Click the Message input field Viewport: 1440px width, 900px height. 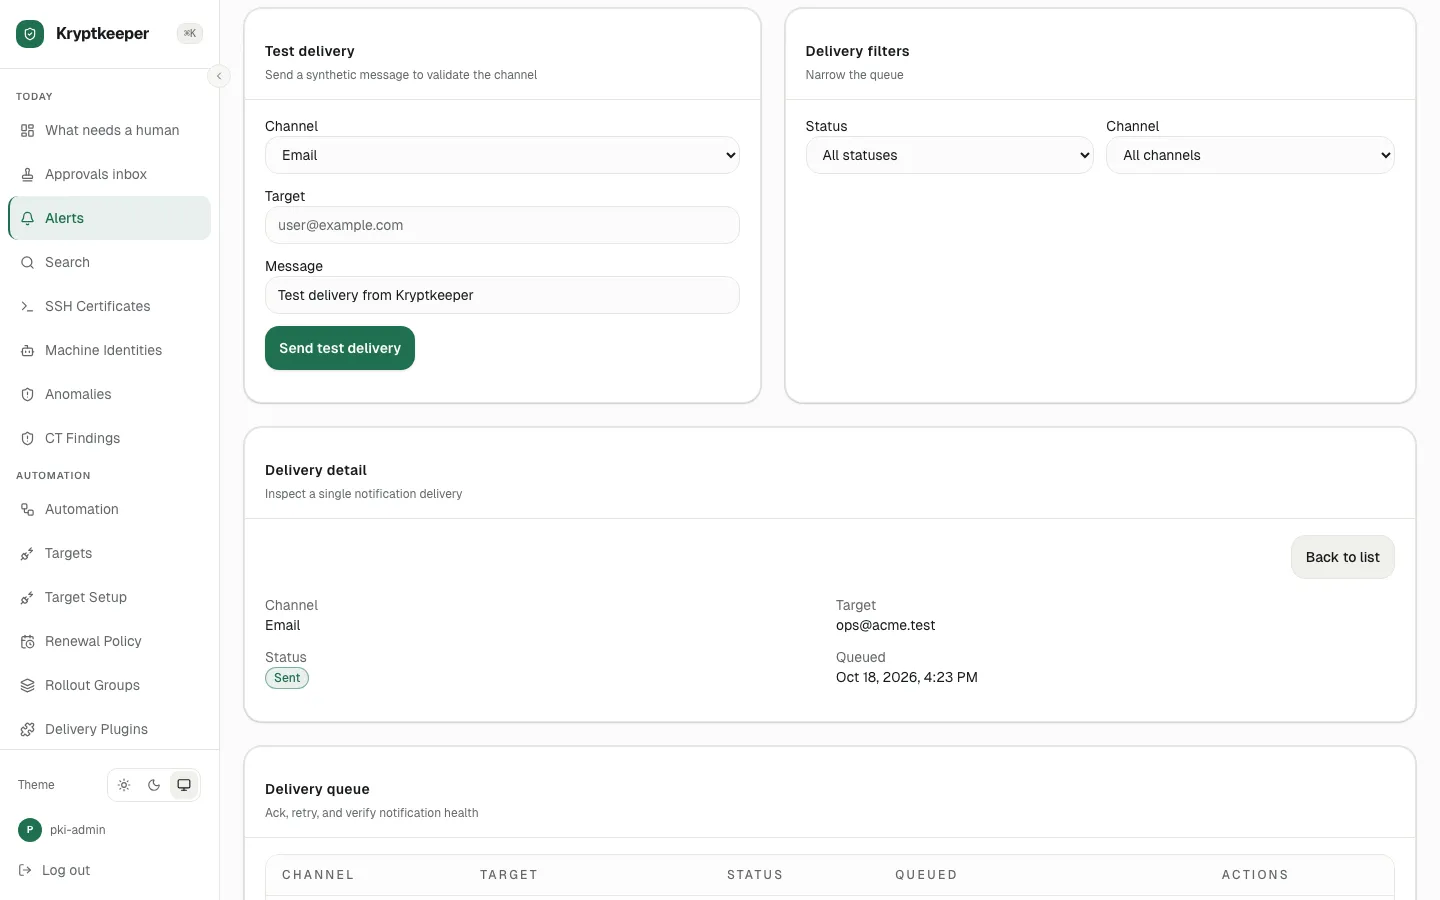click(x=502, y=295)
